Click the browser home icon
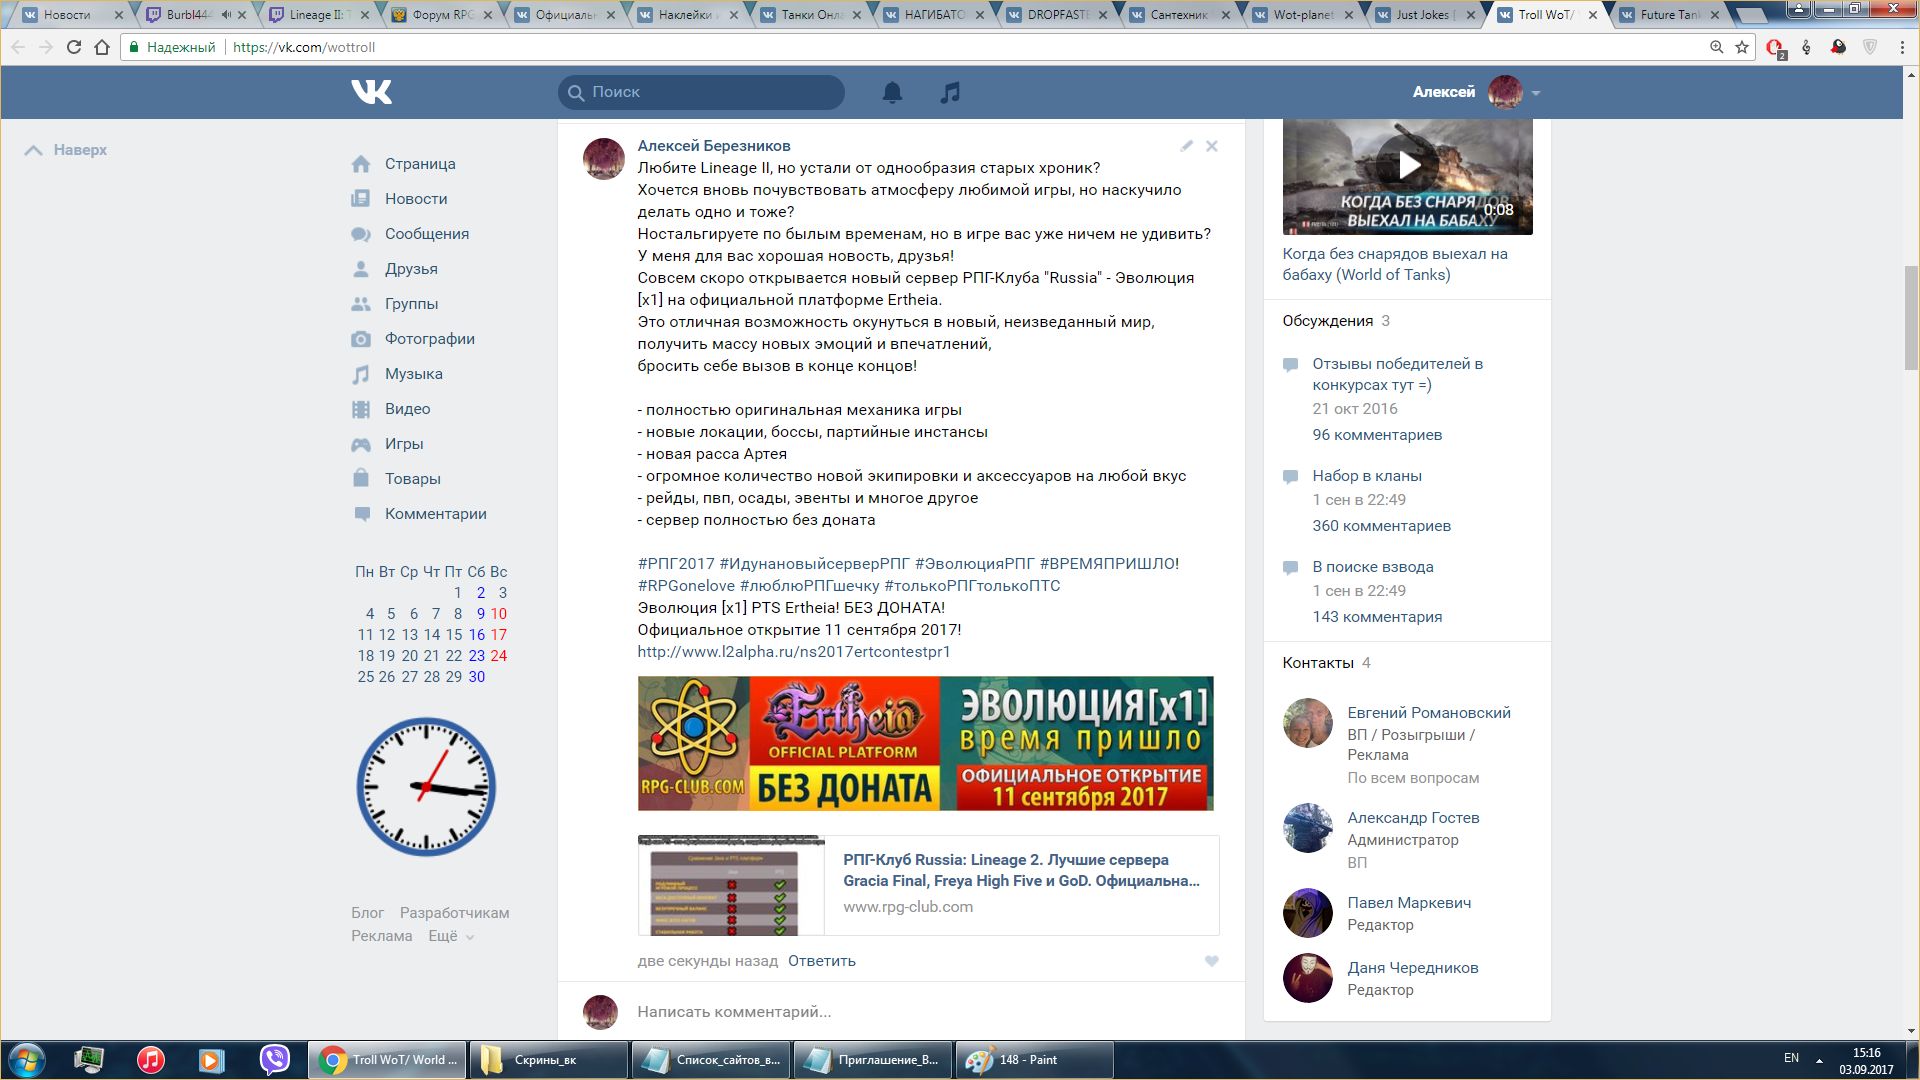This screenshot has height=1080, width=1920. pos(102,47)
